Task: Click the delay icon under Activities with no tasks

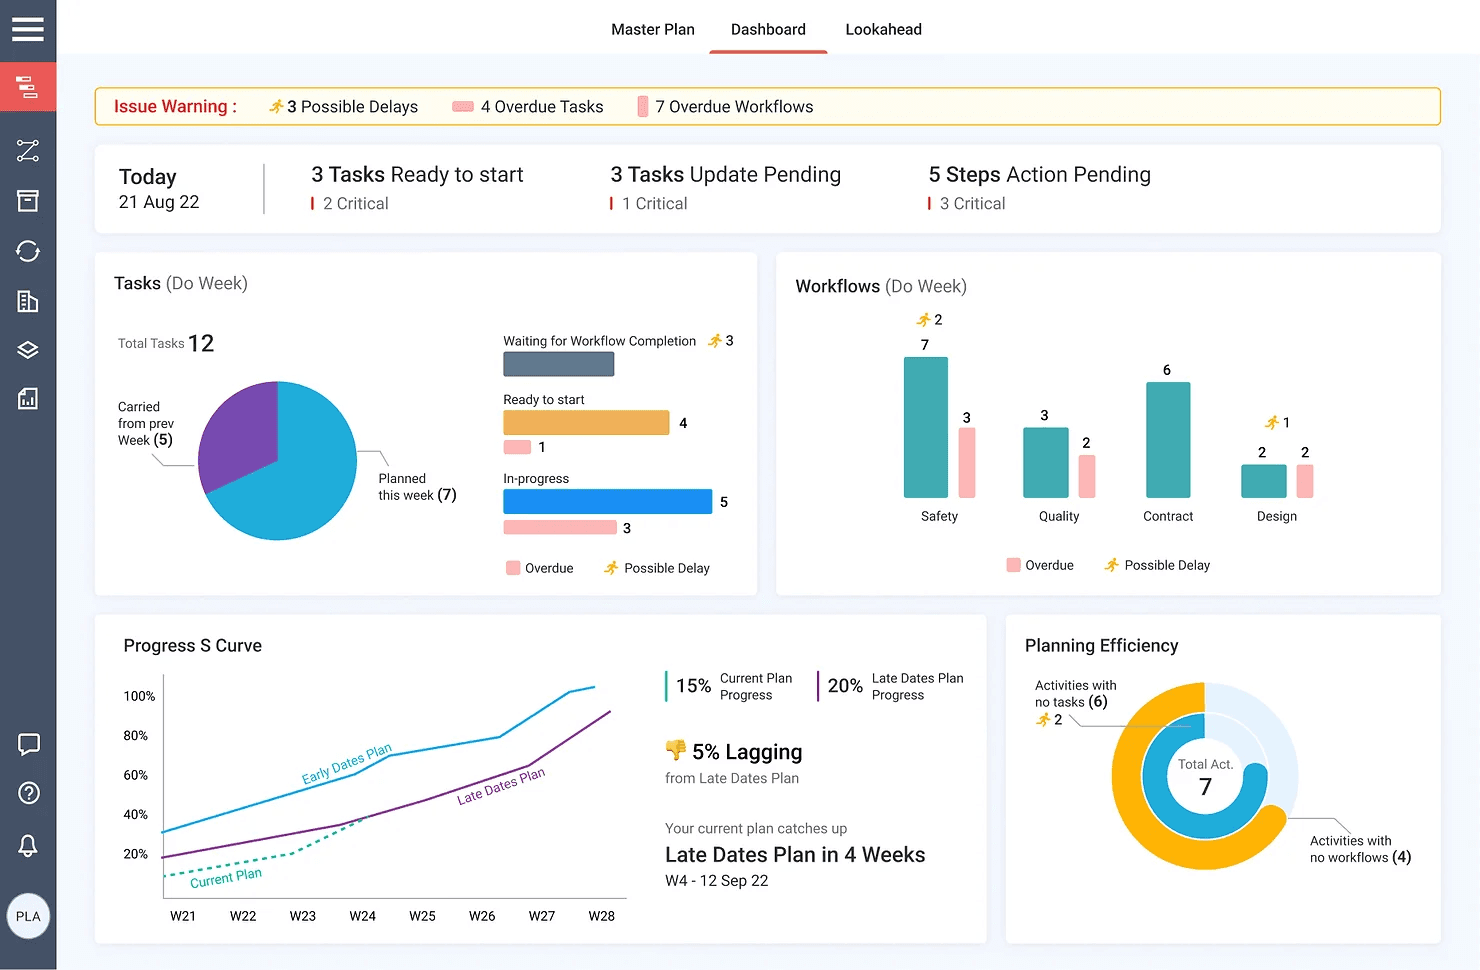Action: pyautogui.click(x=1043, y=719)
